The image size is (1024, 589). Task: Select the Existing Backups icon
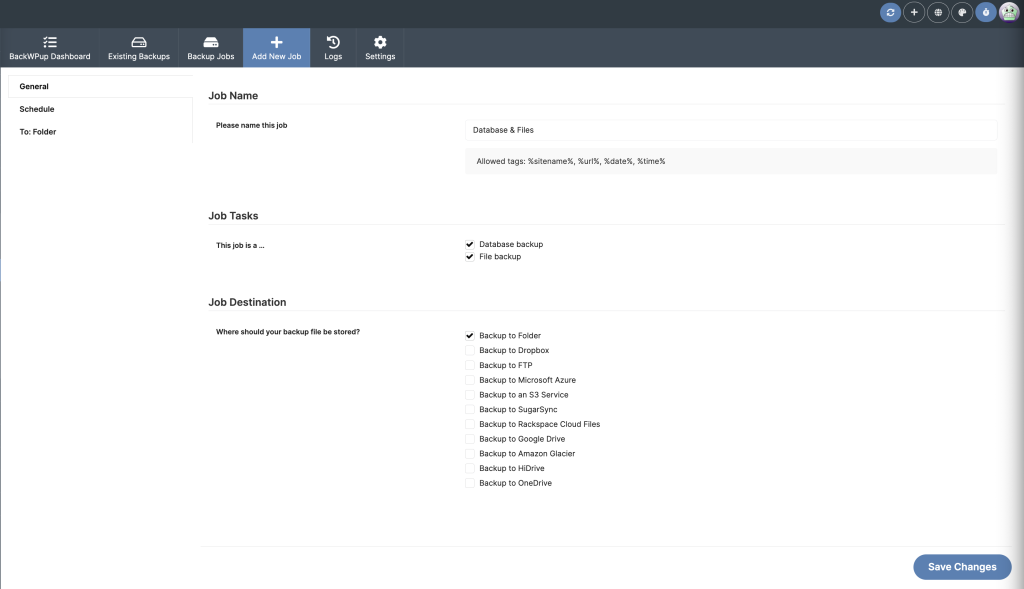pos(138,40)
